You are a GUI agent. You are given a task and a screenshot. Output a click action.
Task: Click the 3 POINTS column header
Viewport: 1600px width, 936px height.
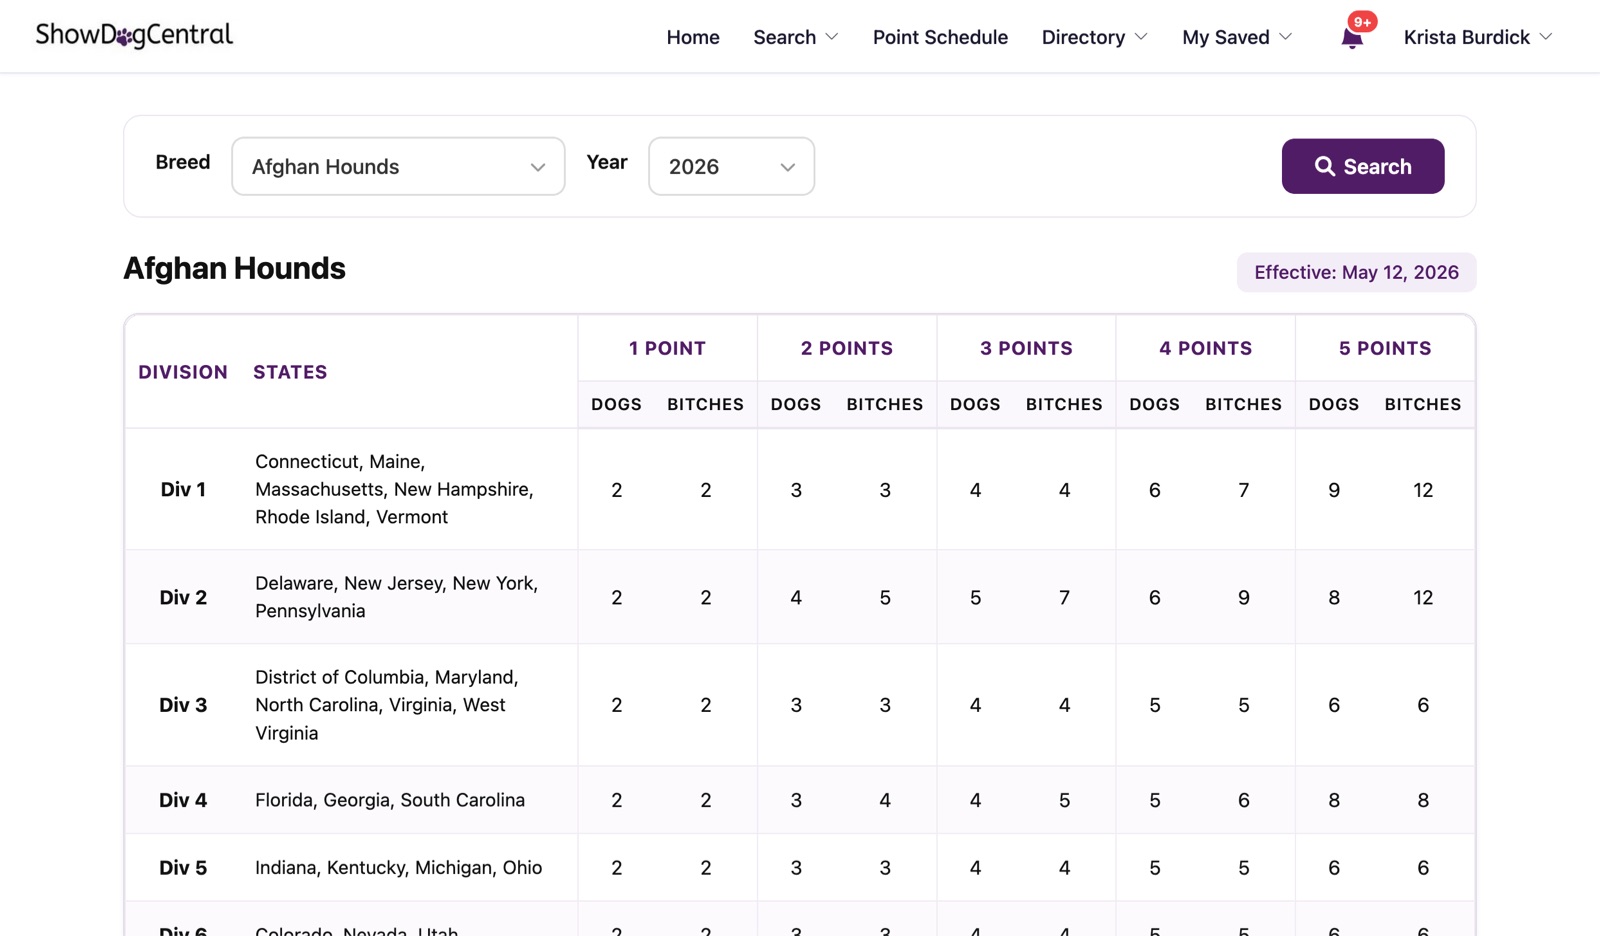[x=1026, y=348]
